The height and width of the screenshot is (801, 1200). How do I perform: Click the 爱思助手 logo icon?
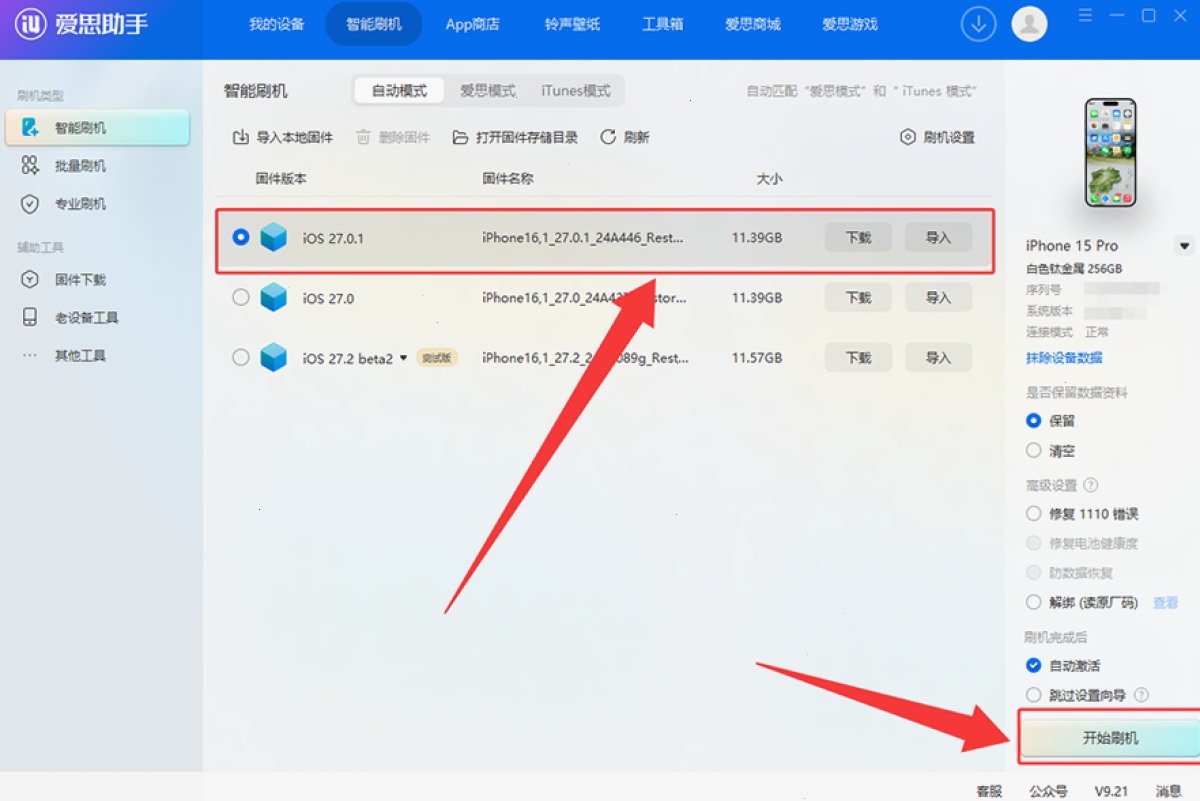(31, 24)
